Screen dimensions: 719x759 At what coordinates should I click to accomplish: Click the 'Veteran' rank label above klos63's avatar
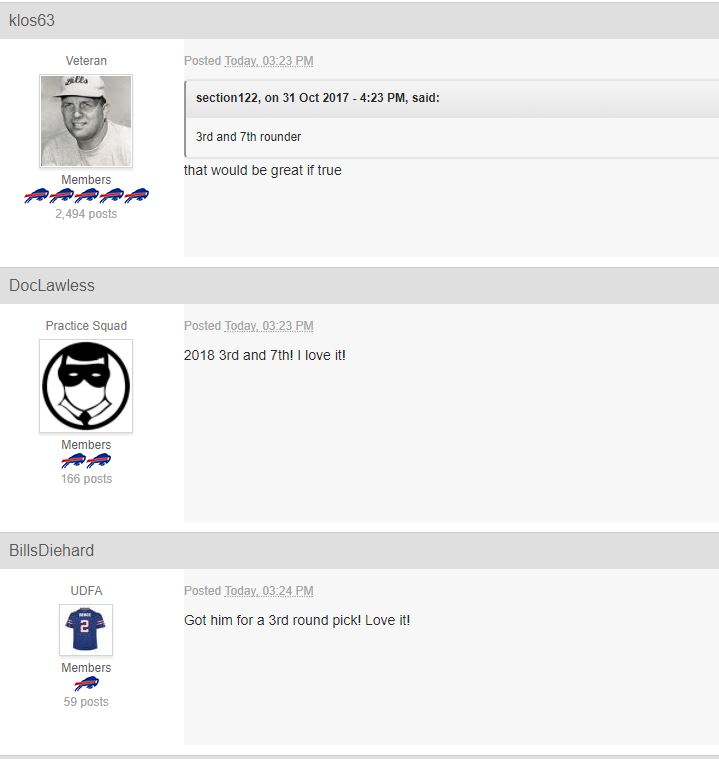tap(86, 61)
